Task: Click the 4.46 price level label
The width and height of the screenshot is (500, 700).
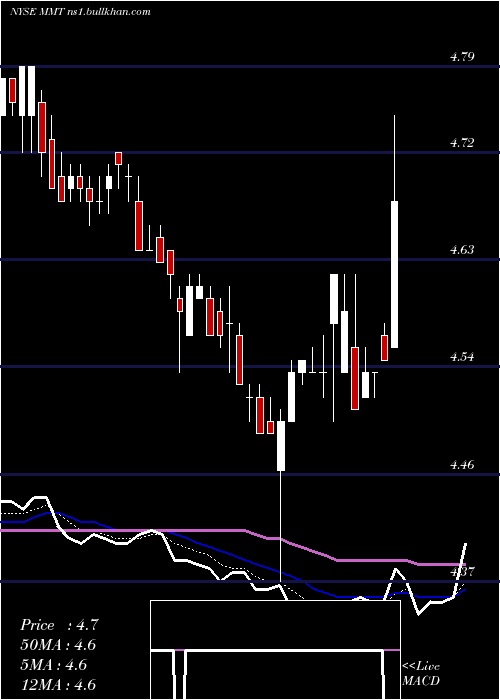Action: point(462,465)
